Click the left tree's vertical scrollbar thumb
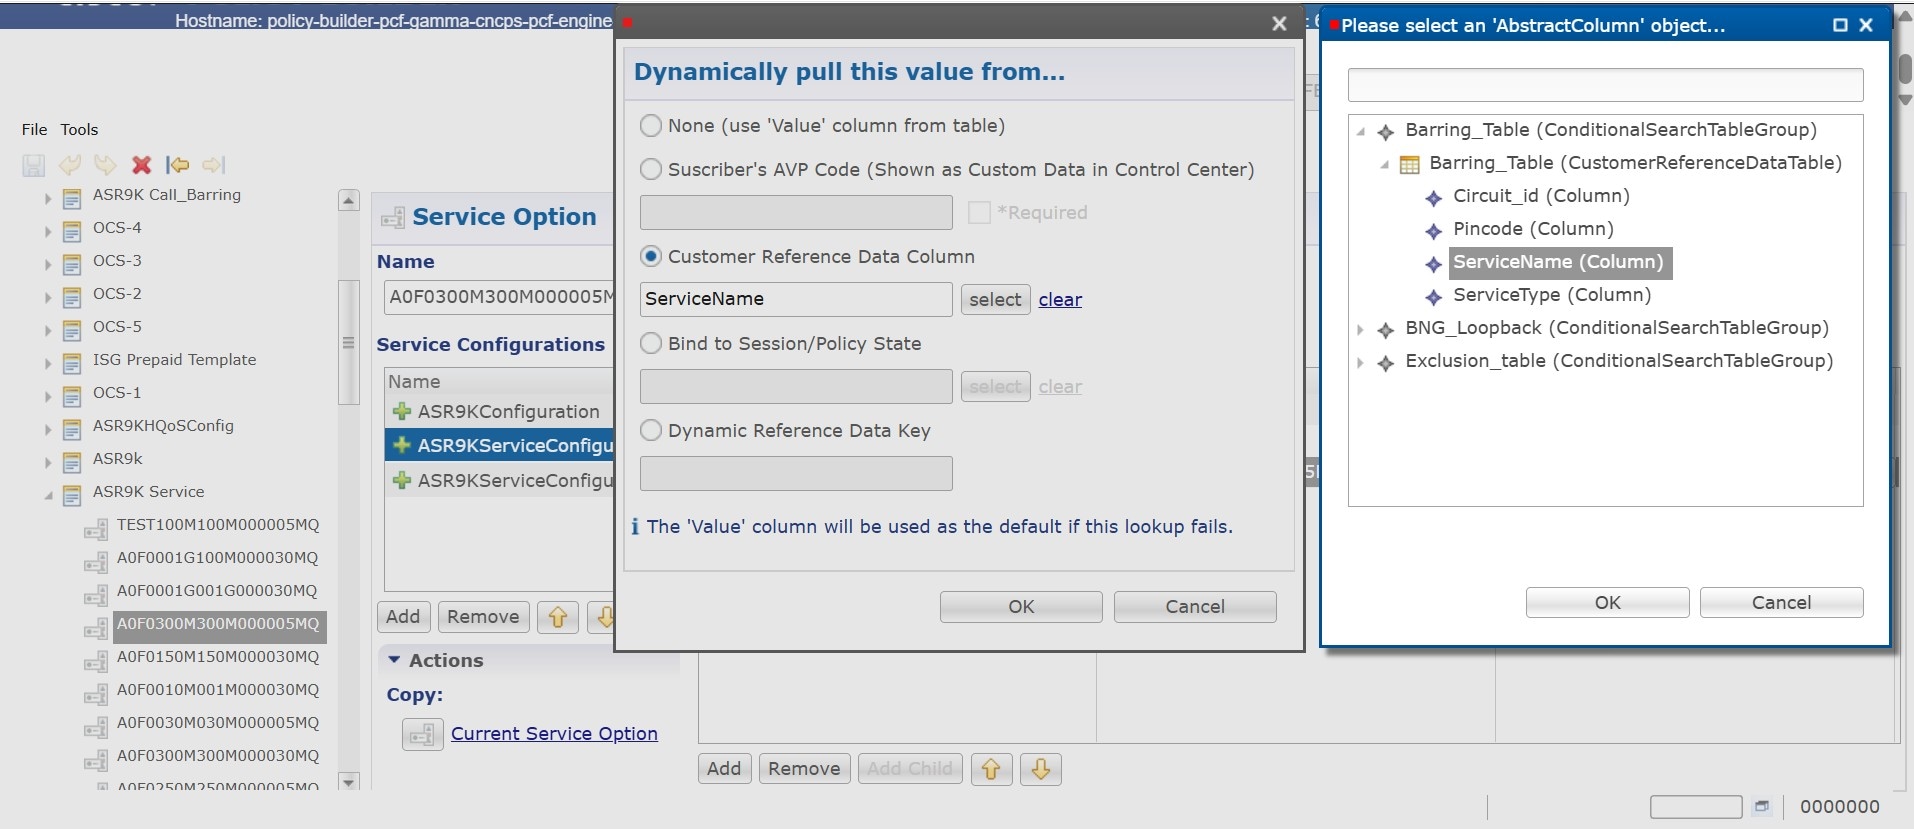The height and width of the screenshot is (829, 1914). pyautogui.click(x=348, y=343)
